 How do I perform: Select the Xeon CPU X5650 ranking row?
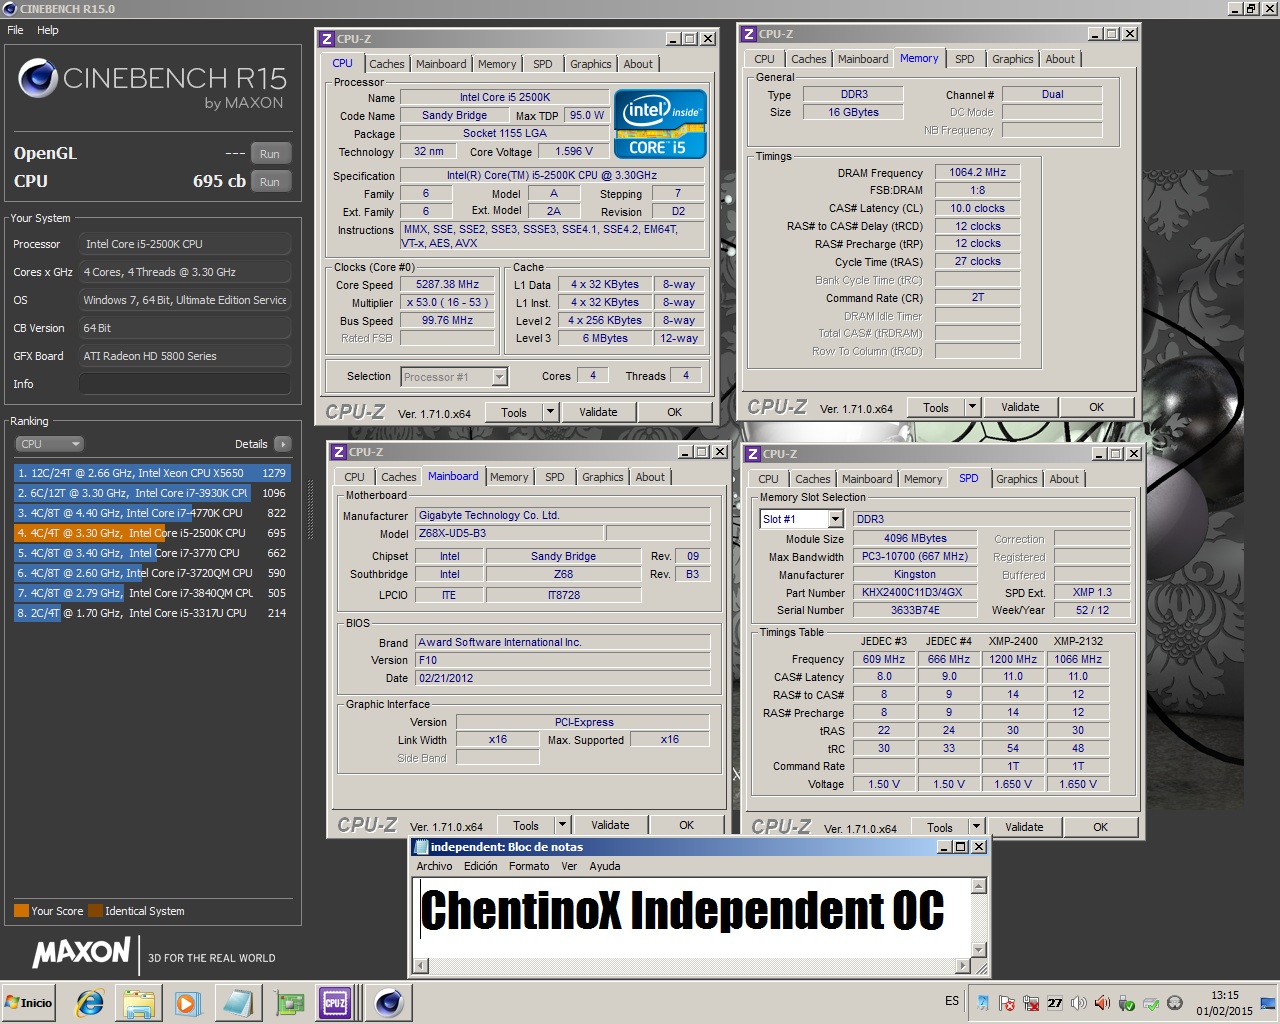click(152, 473)
